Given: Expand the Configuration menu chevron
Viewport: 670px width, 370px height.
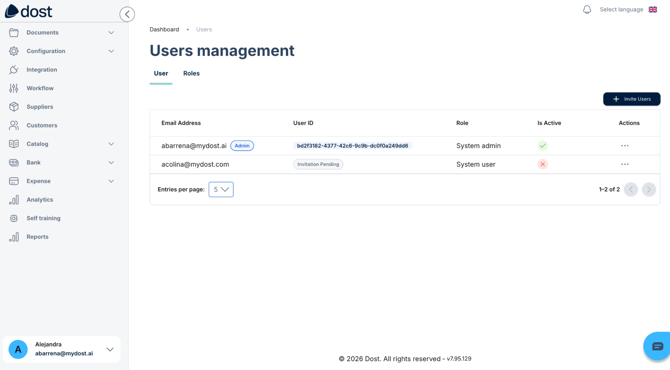Looking at the screenshot, I should click(111, 51).
